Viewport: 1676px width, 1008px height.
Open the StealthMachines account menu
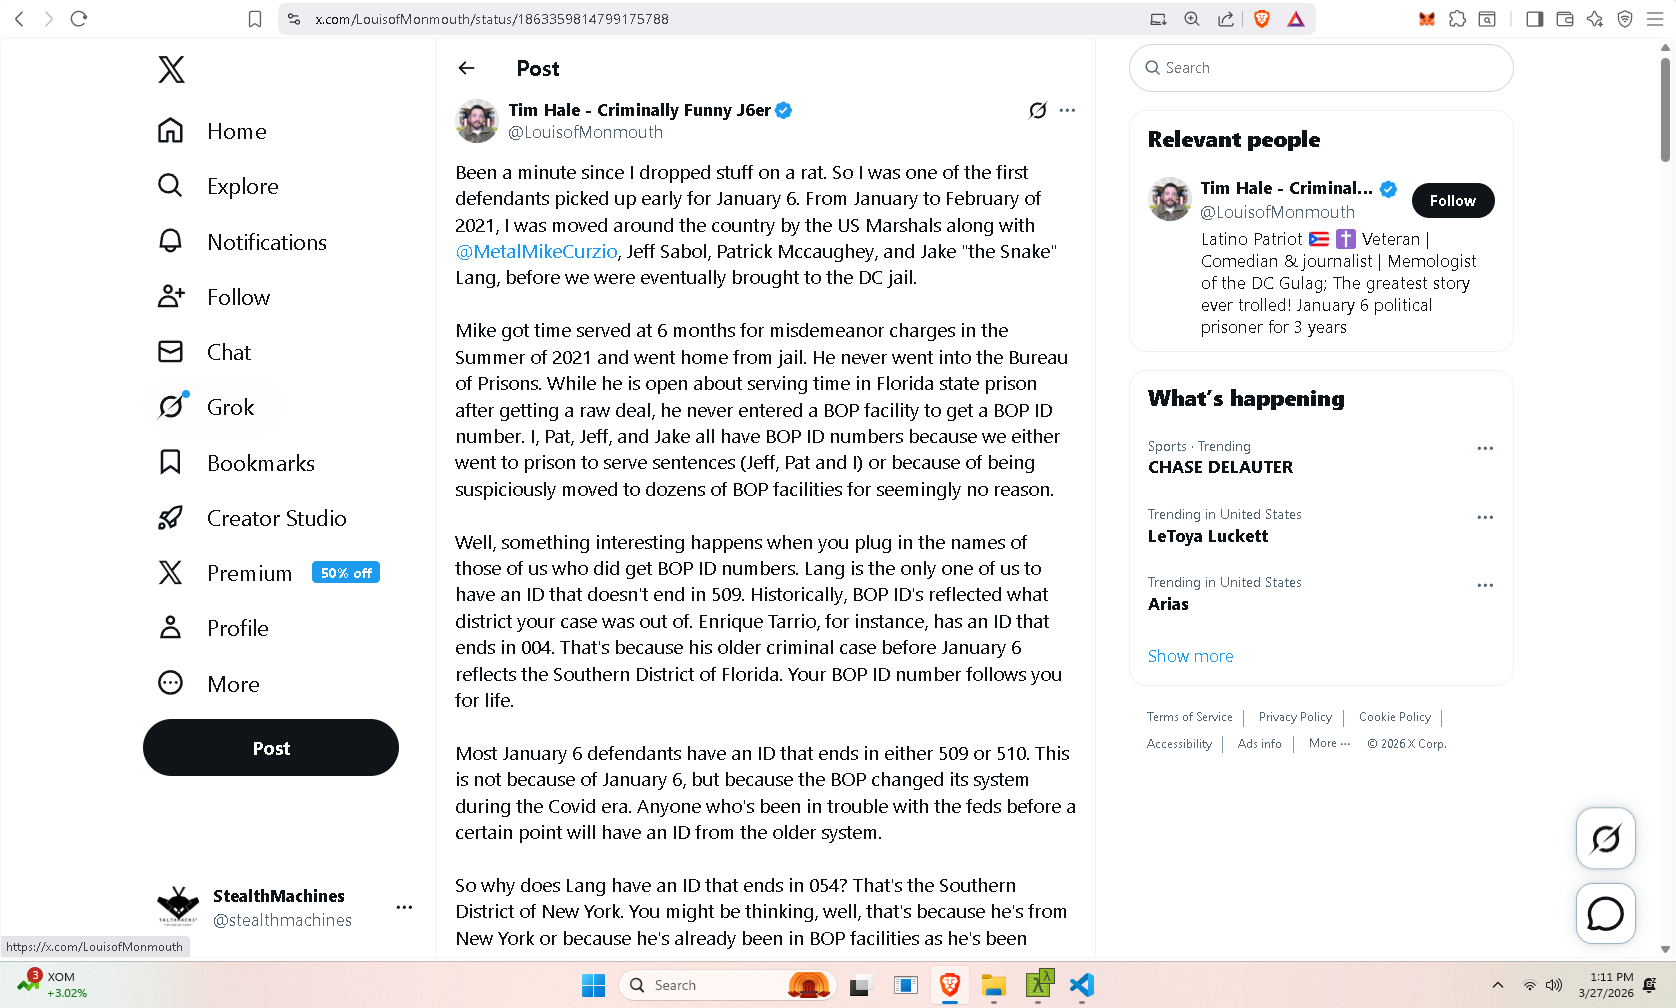pyautogui.click(x=404, y=907)
